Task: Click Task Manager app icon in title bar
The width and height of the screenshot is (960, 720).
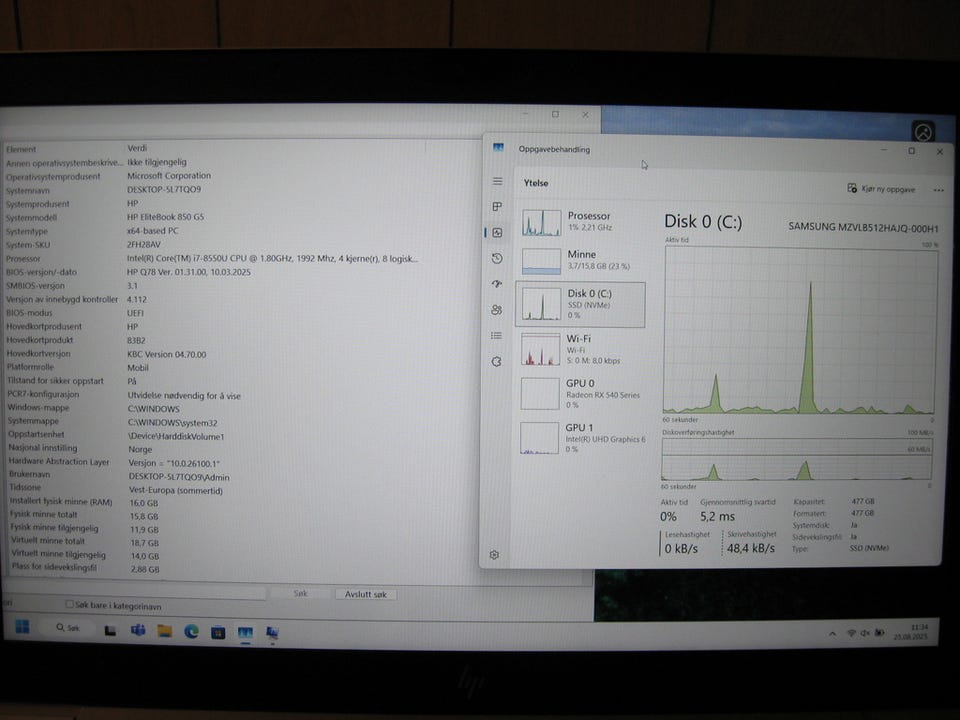Action: [498, 148]
